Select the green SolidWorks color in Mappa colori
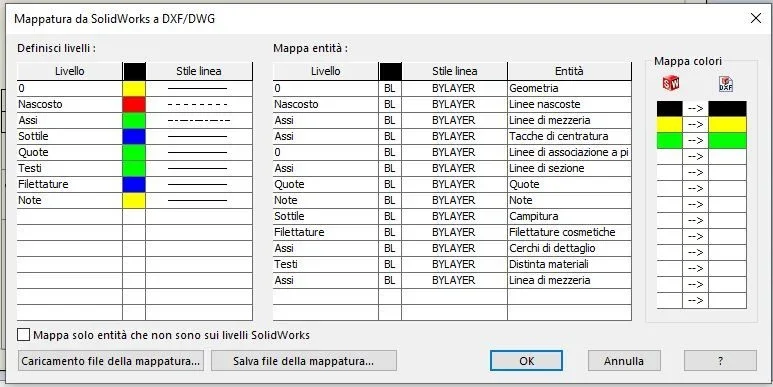 (669, 141)
